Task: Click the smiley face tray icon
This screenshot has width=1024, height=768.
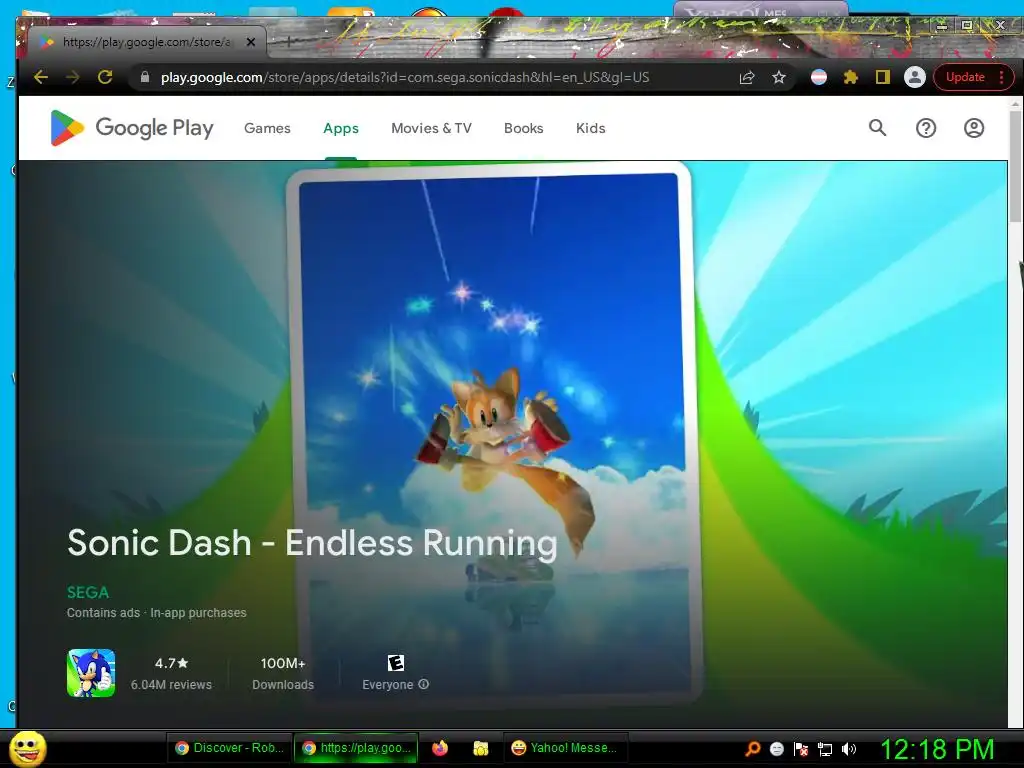Action: 777,748
